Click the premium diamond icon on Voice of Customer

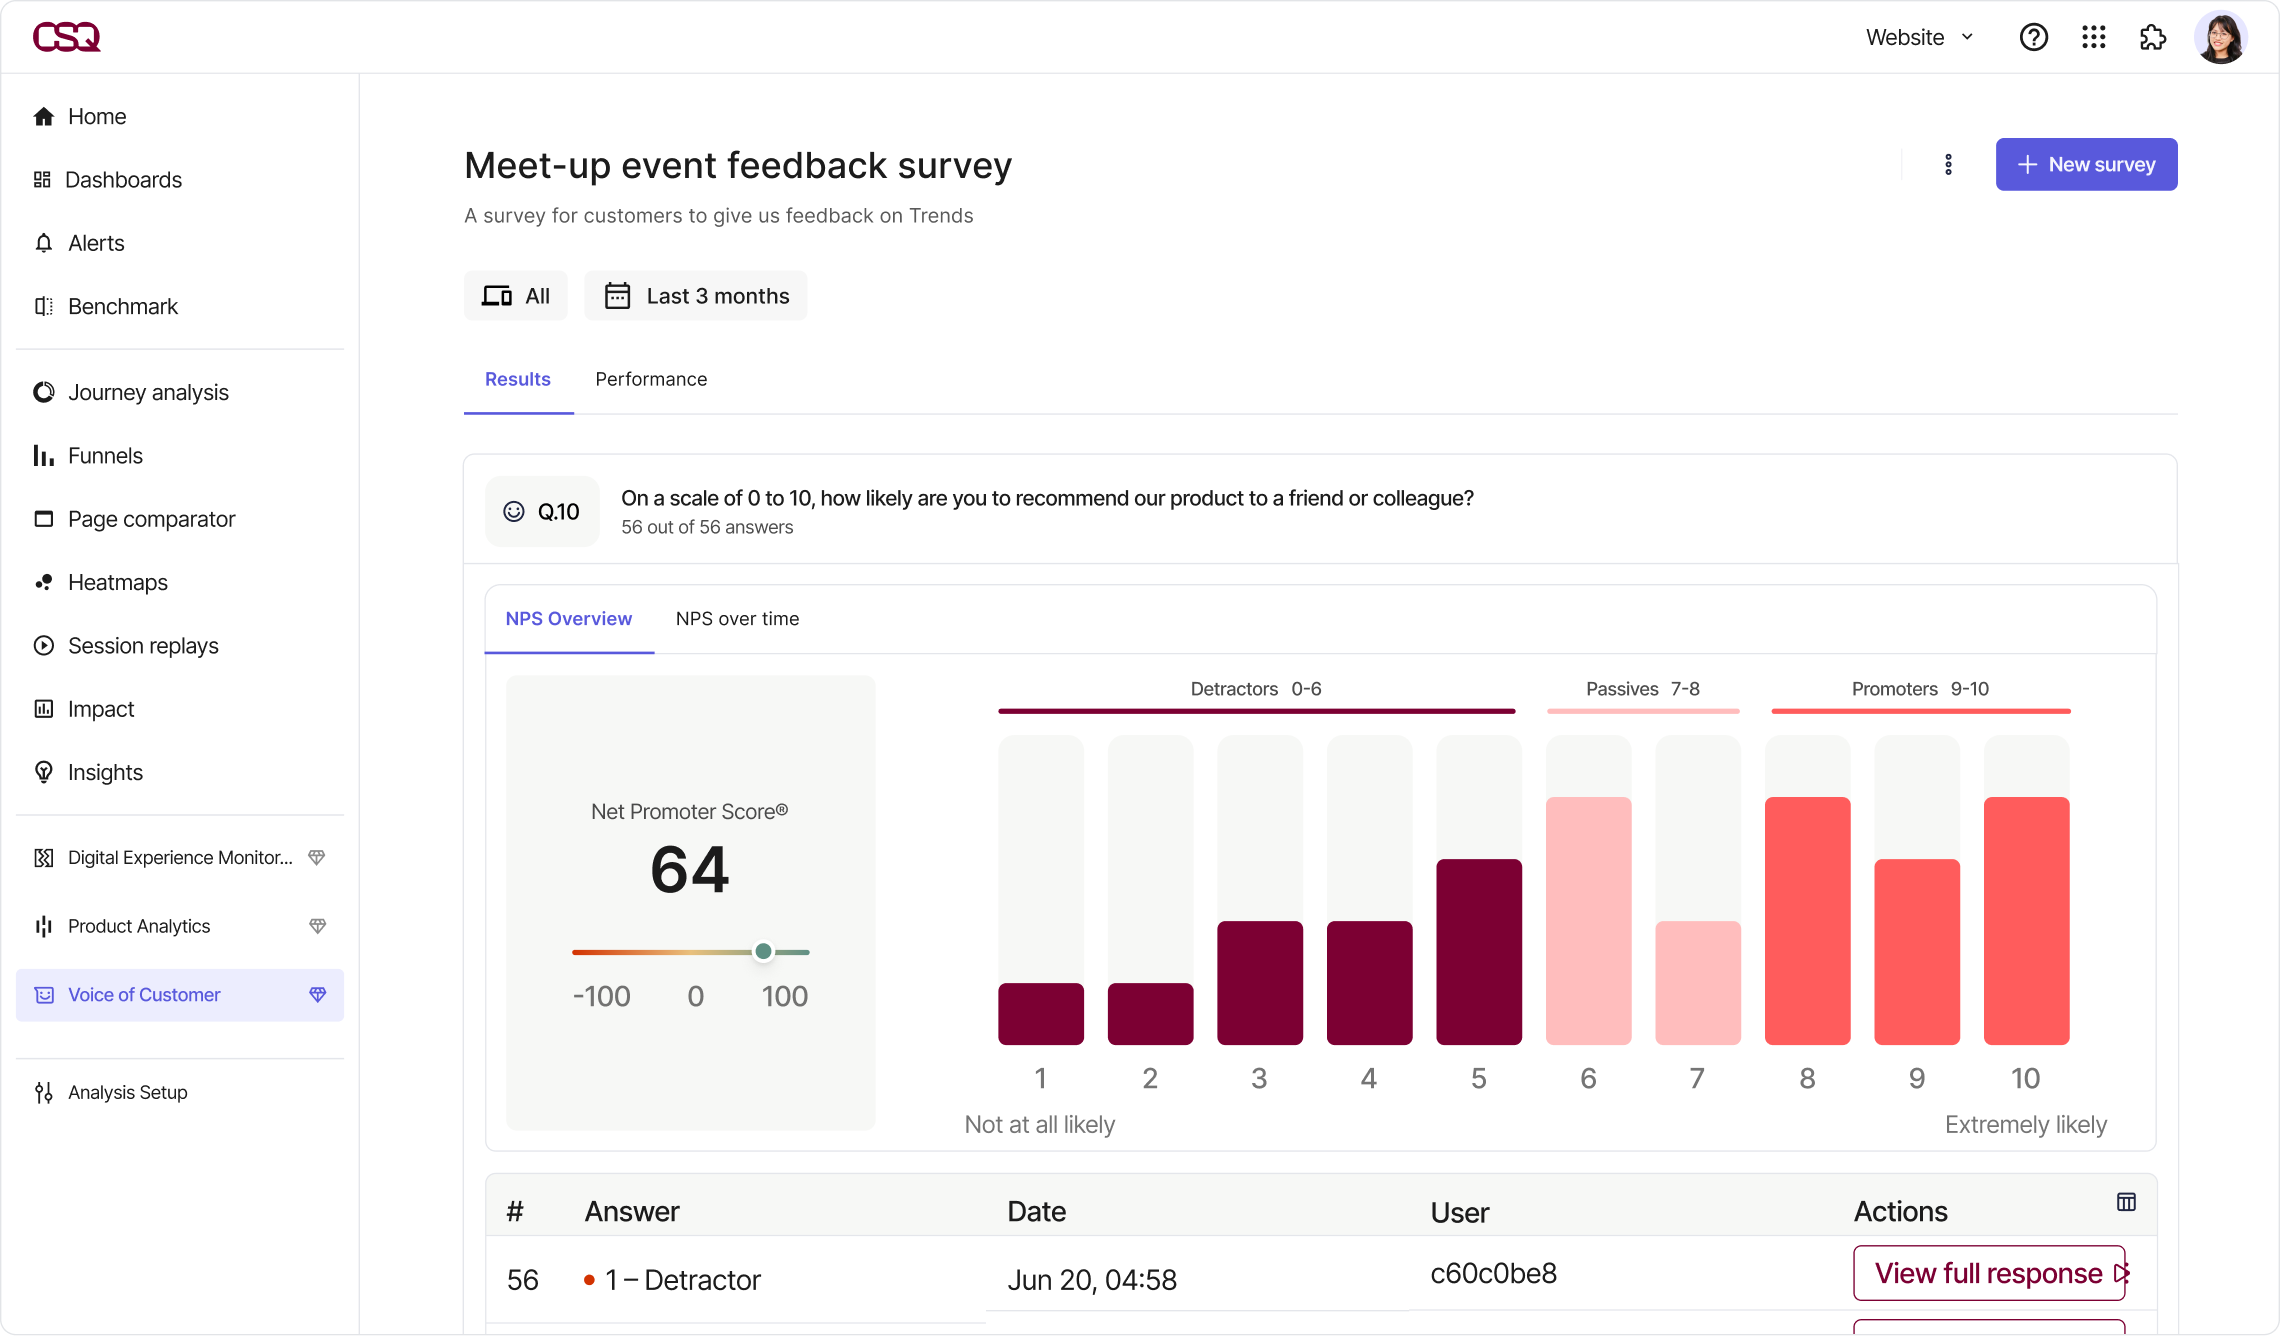pos(316,995)
